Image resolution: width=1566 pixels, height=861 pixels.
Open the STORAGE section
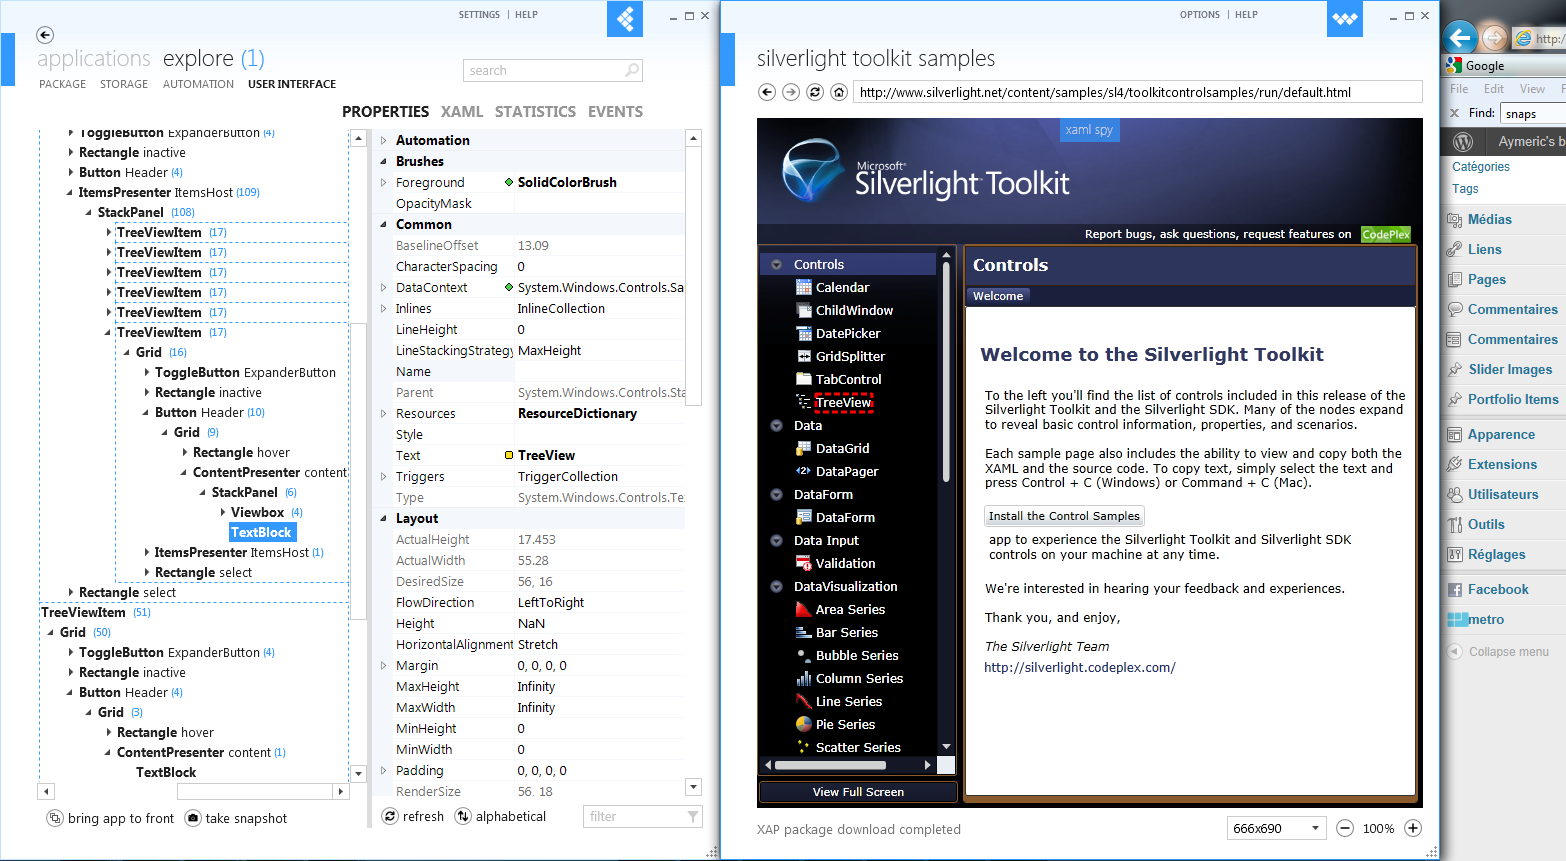point(124,84)
